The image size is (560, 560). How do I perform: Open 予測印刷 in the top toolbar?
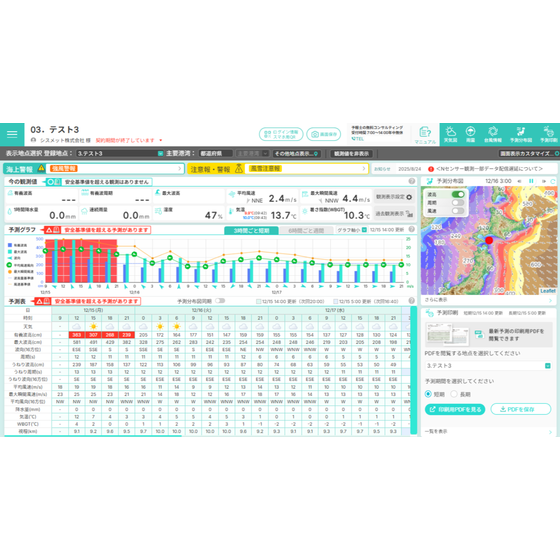tap(549, 134)
